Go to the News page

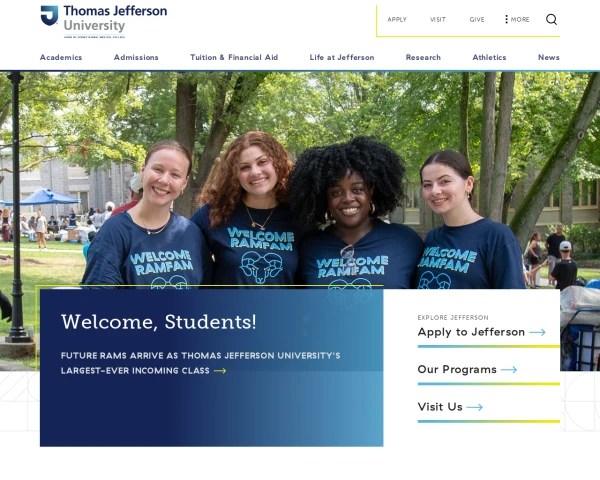coord(549,57)
